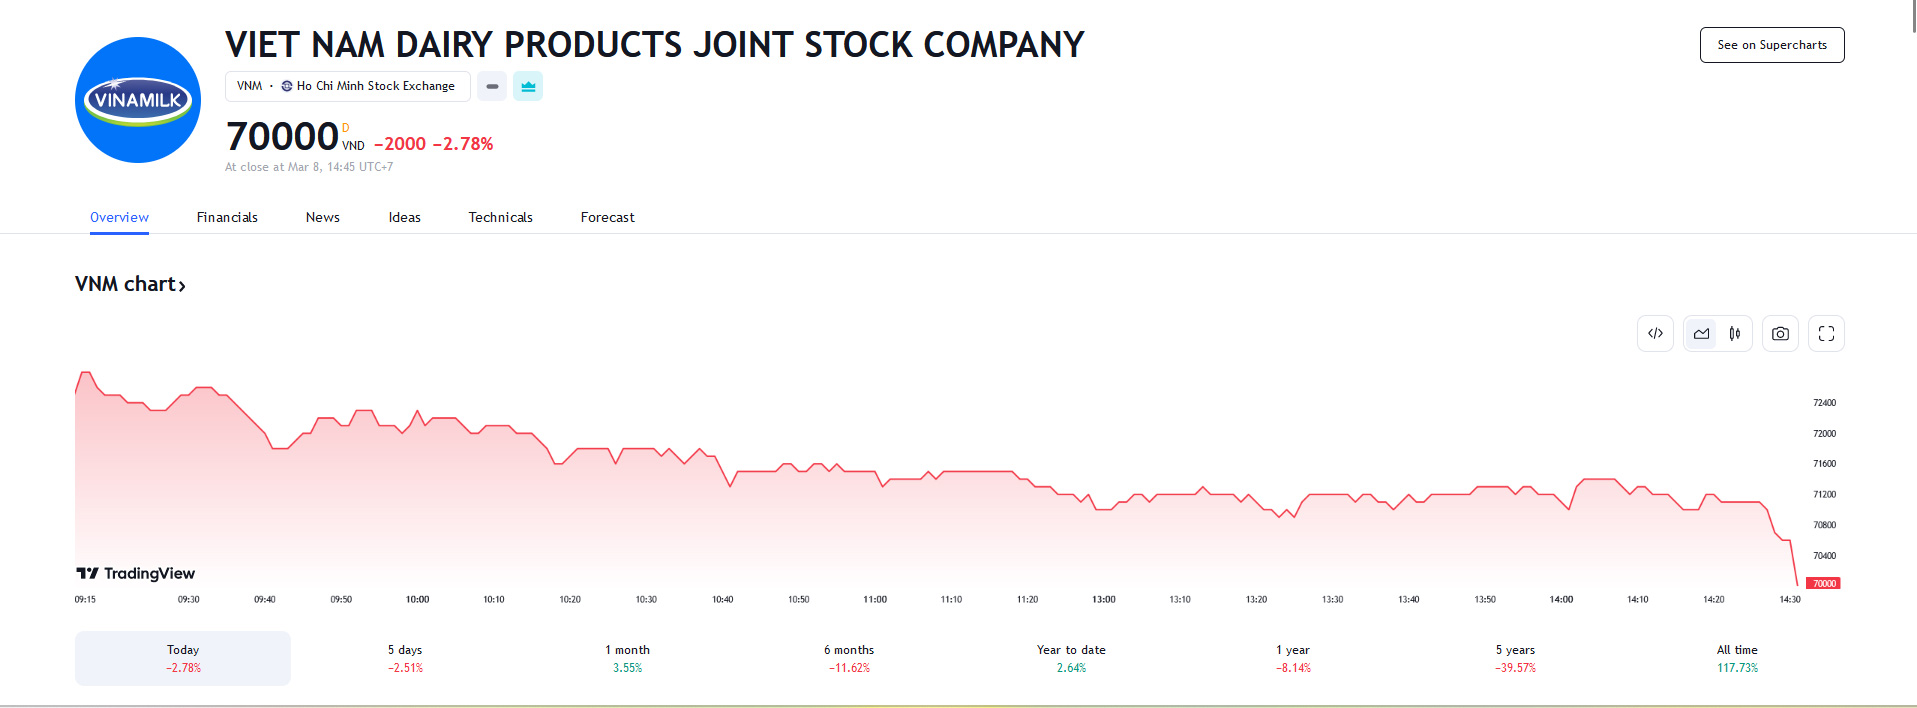1917x708 pixels.
Task: Show the All time range
Action: (1737, 658)
